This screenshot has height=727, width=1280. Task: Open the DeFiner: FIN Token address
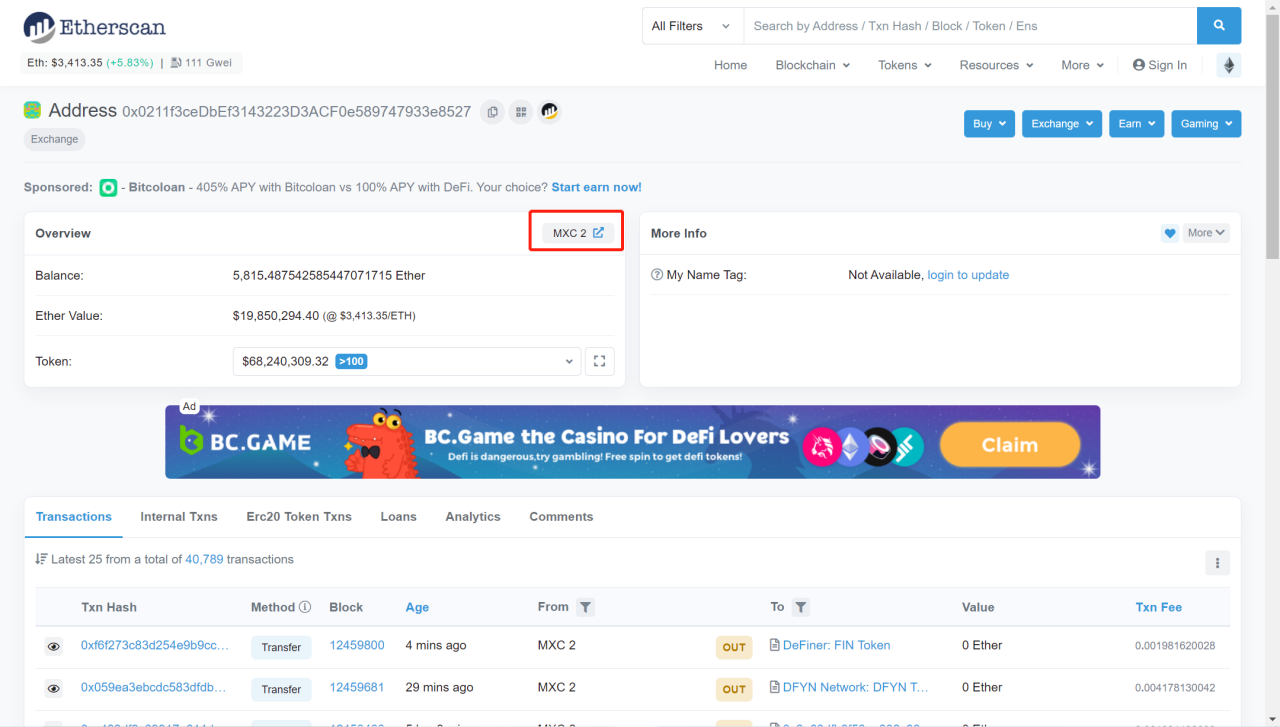pyautogui.click(x=837, y=646)
